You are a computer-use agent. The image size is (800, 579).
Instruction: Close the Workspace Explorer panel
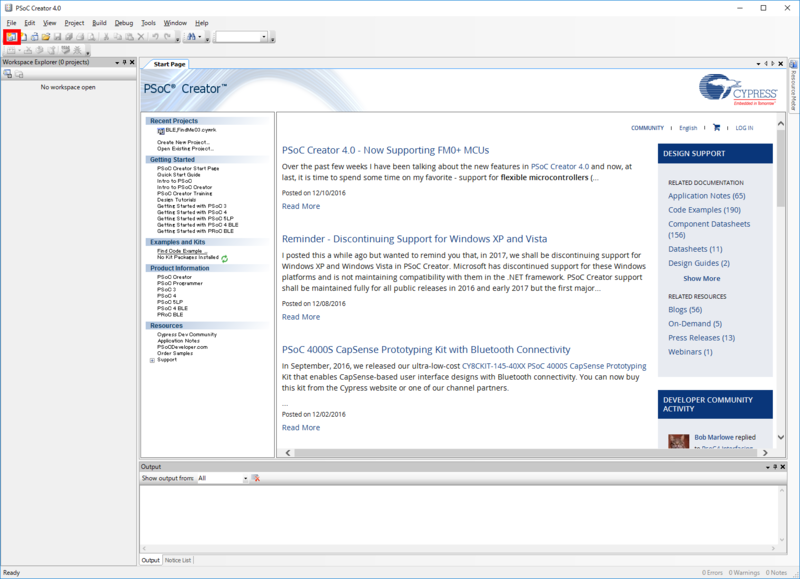coord(132,62)
